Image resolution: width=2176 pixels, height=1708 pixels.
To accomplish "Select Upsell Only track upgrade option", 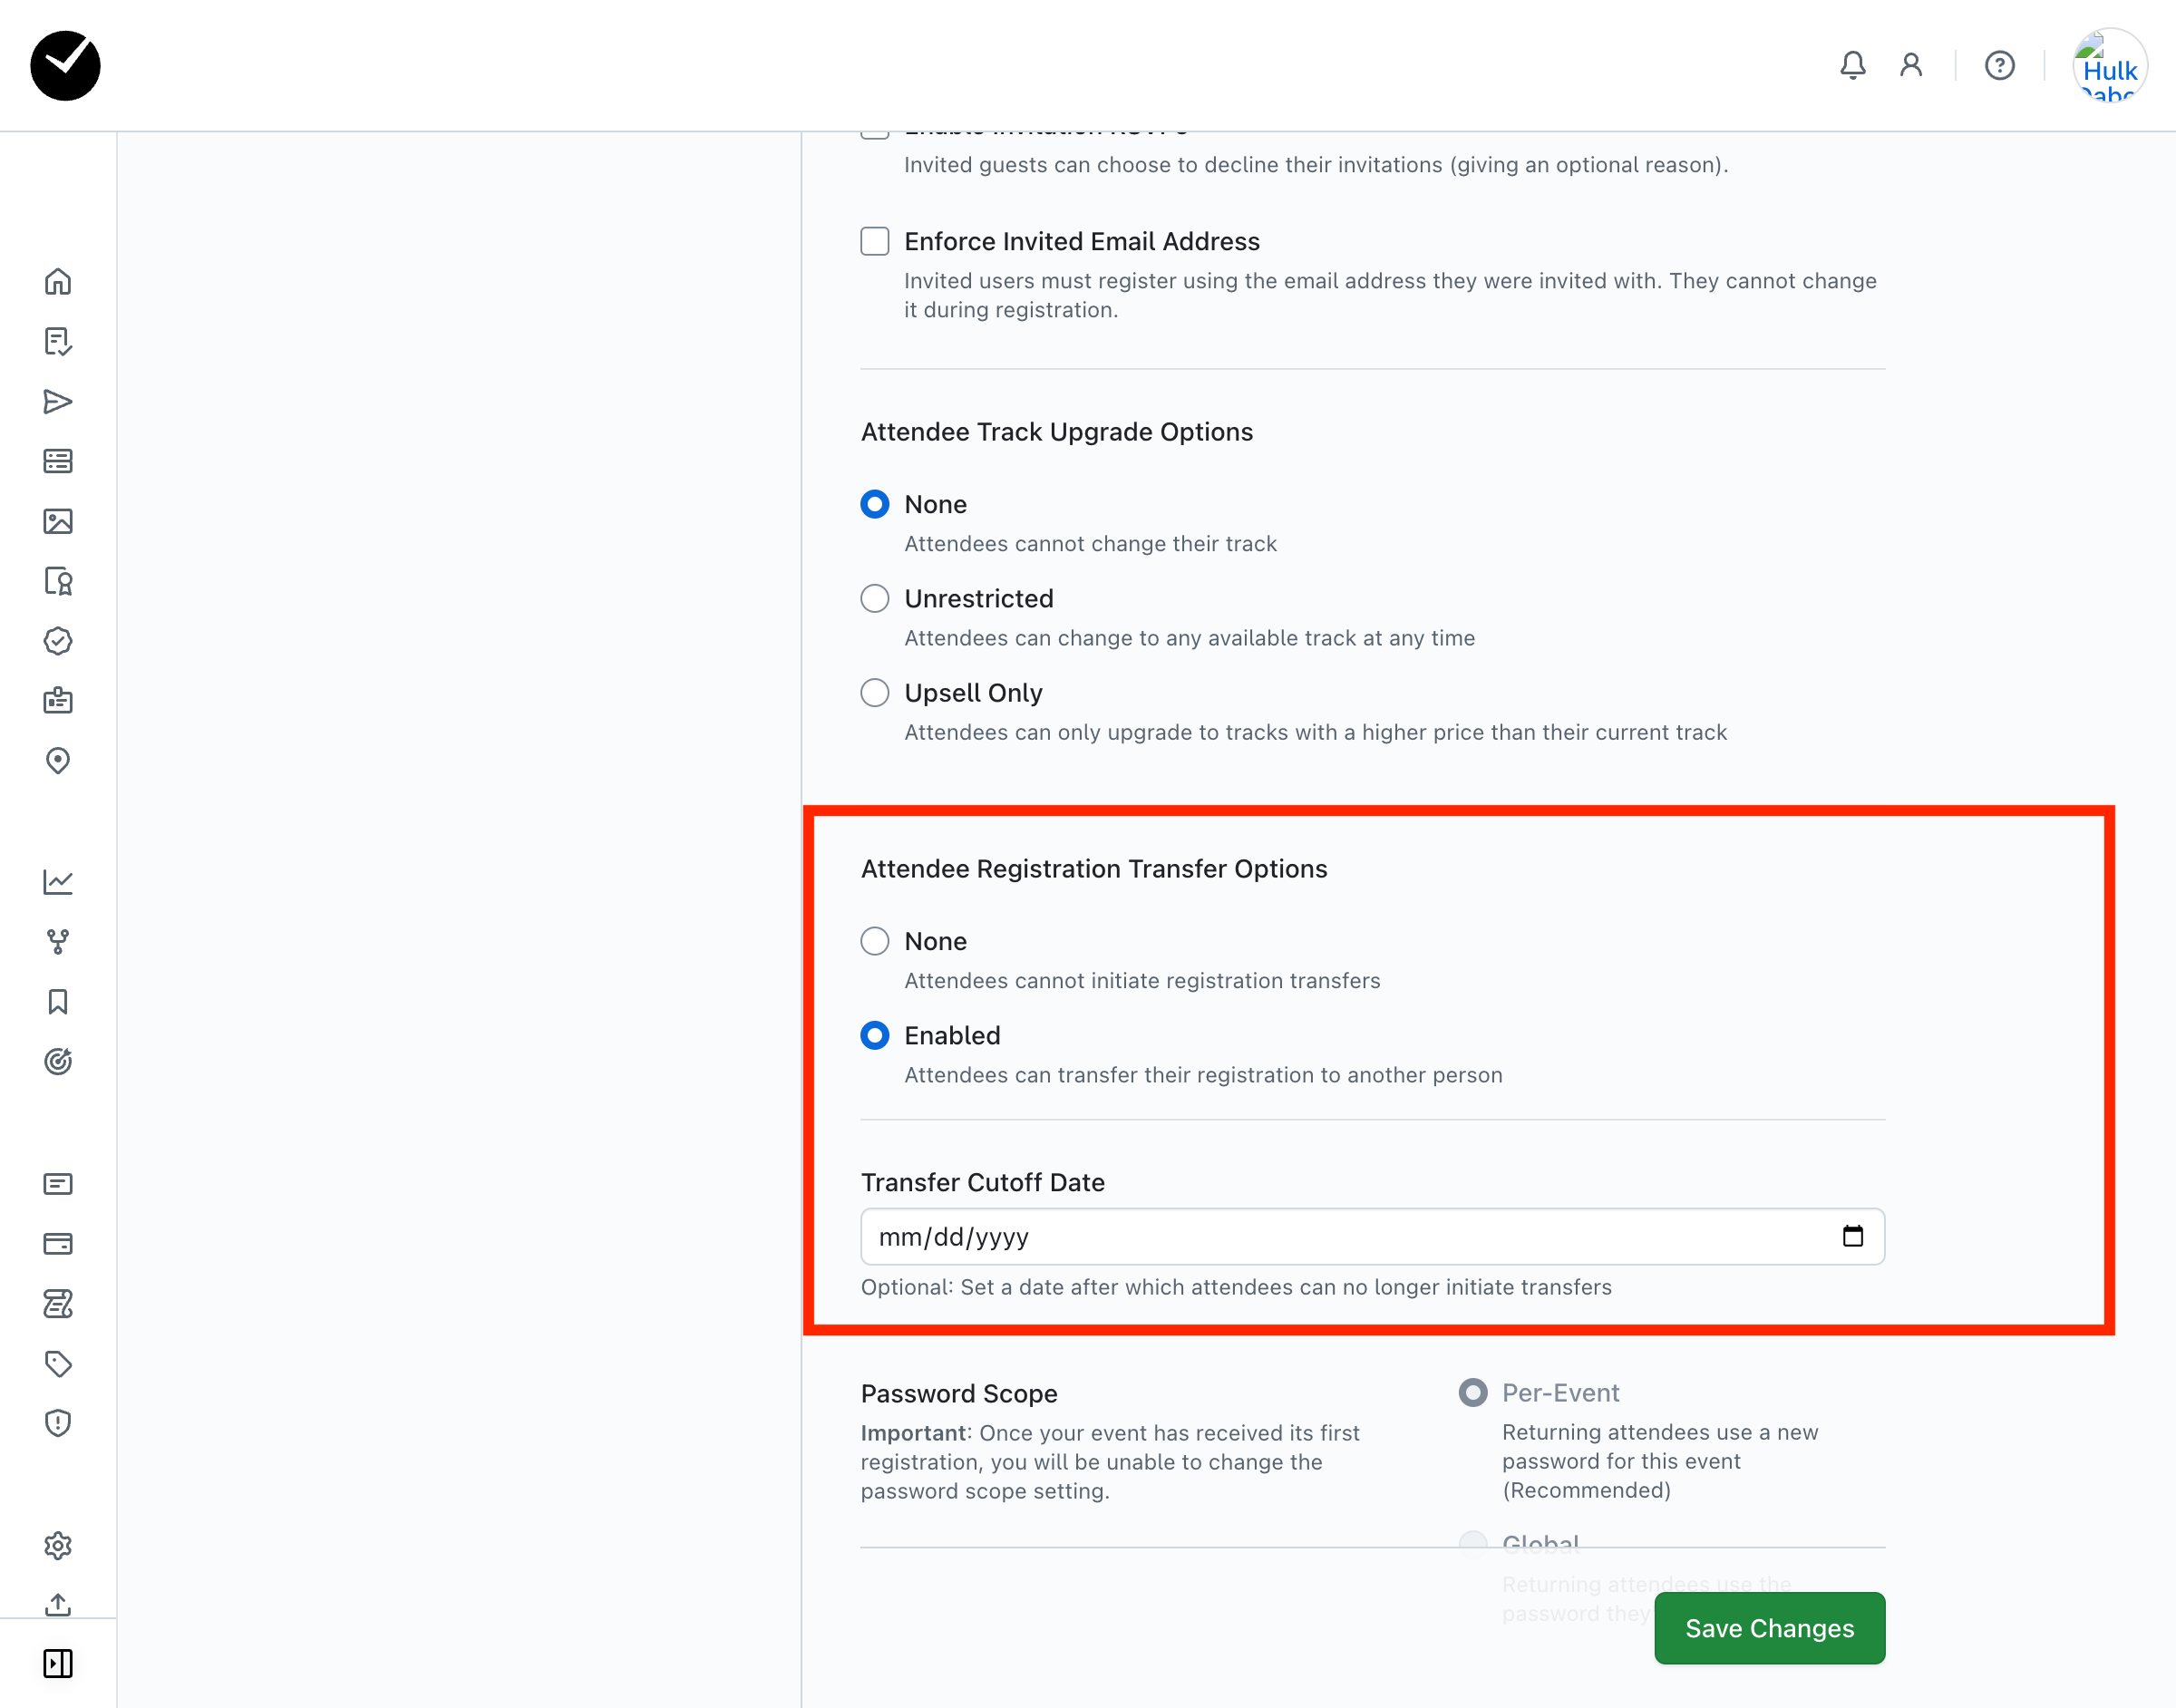I will 875,693.
